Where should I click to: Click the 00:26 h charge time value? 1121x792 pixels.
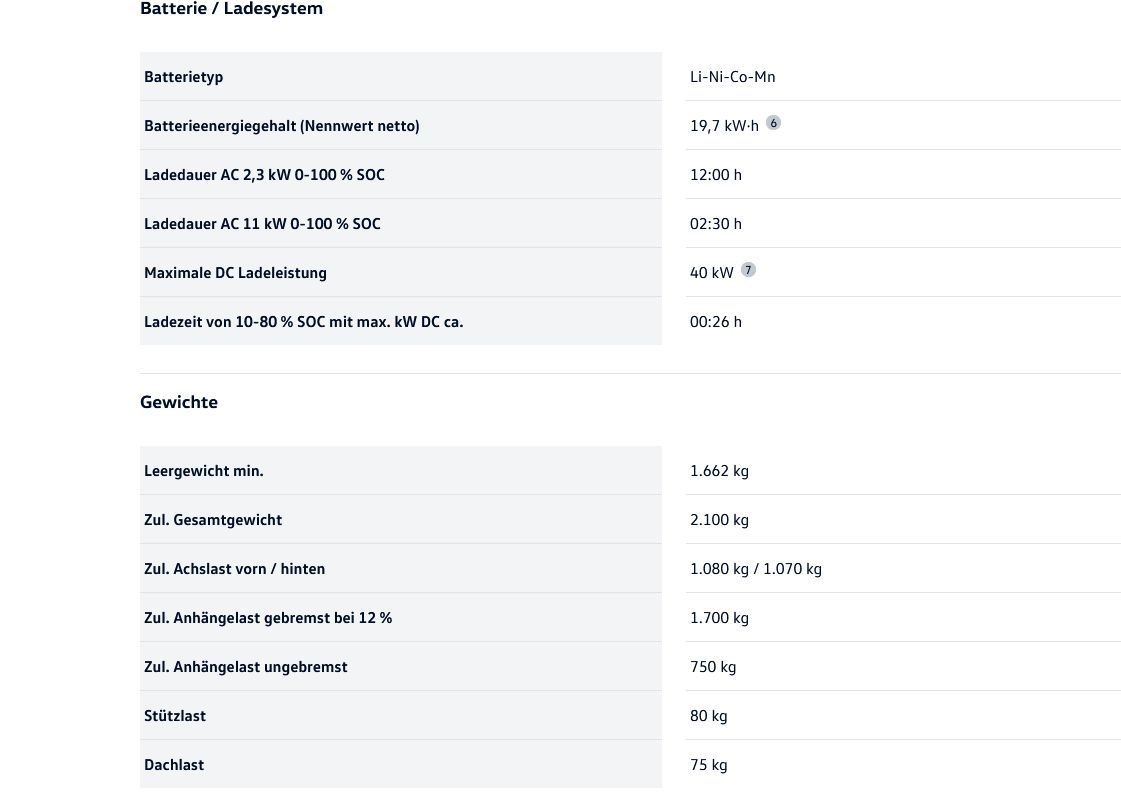tap(715, 322)
